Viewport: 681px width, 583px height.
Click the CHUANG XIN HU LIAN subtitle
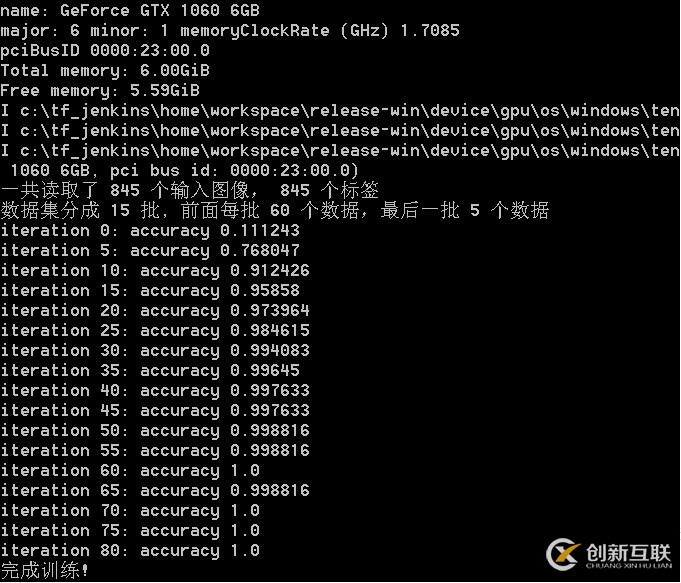pyautogui.click(x=628, y=566)
